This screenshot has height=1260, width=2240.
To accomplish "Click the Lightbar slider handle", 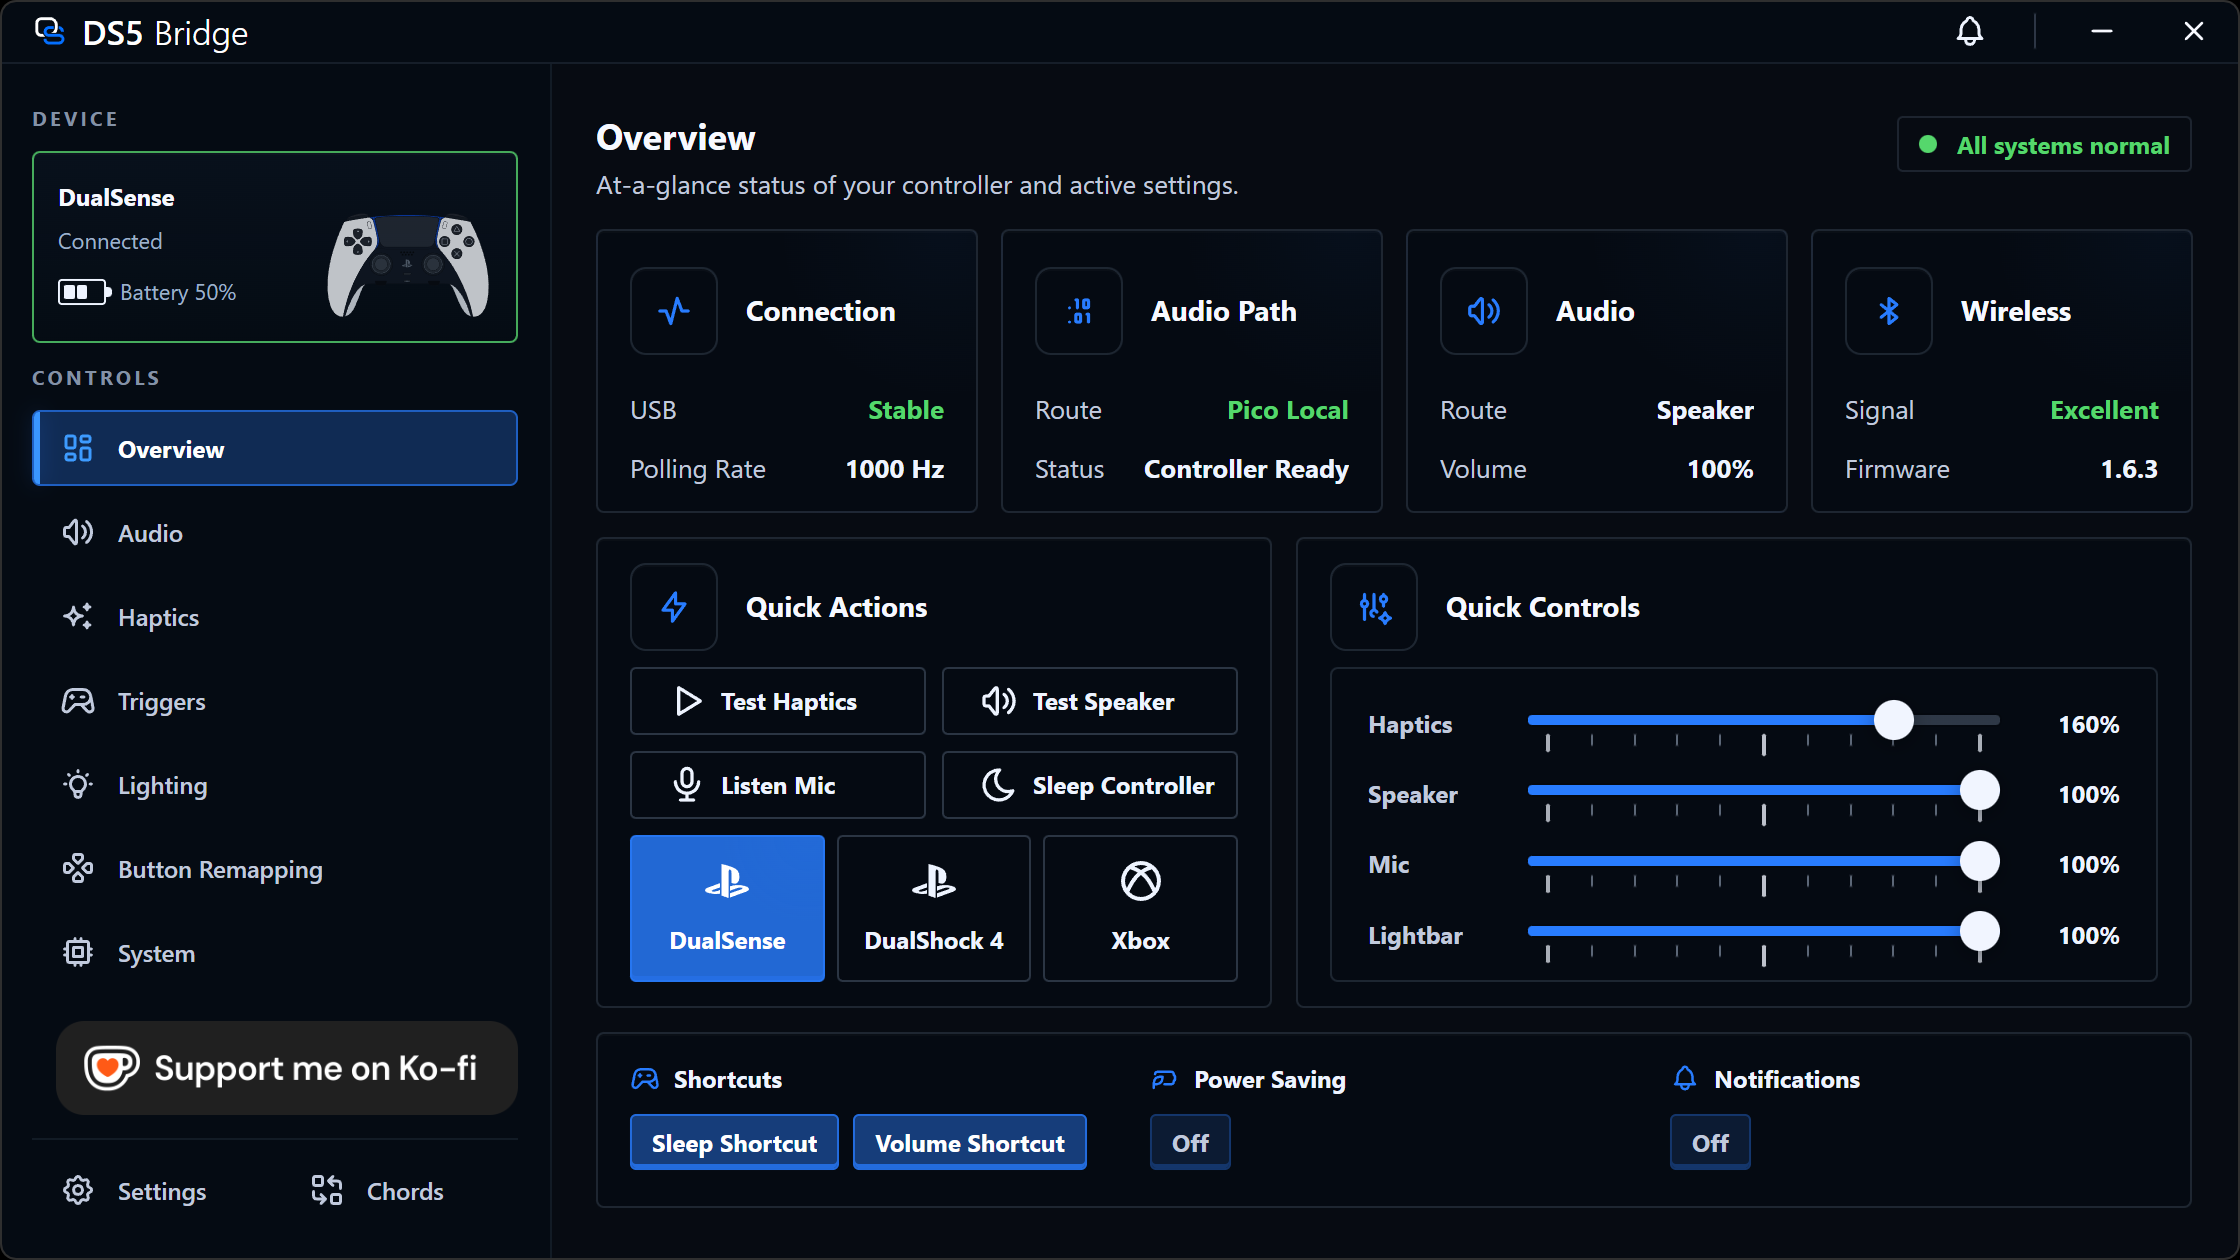I will (x=1979, y=931).
